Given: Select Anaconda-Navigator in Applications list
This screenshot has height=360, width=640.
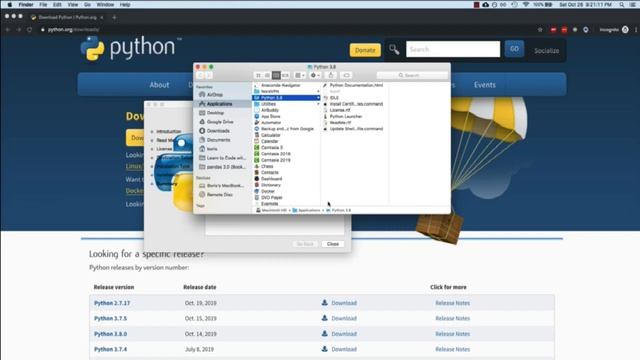Looking at the screenshot, I should [x=280, y=85].
